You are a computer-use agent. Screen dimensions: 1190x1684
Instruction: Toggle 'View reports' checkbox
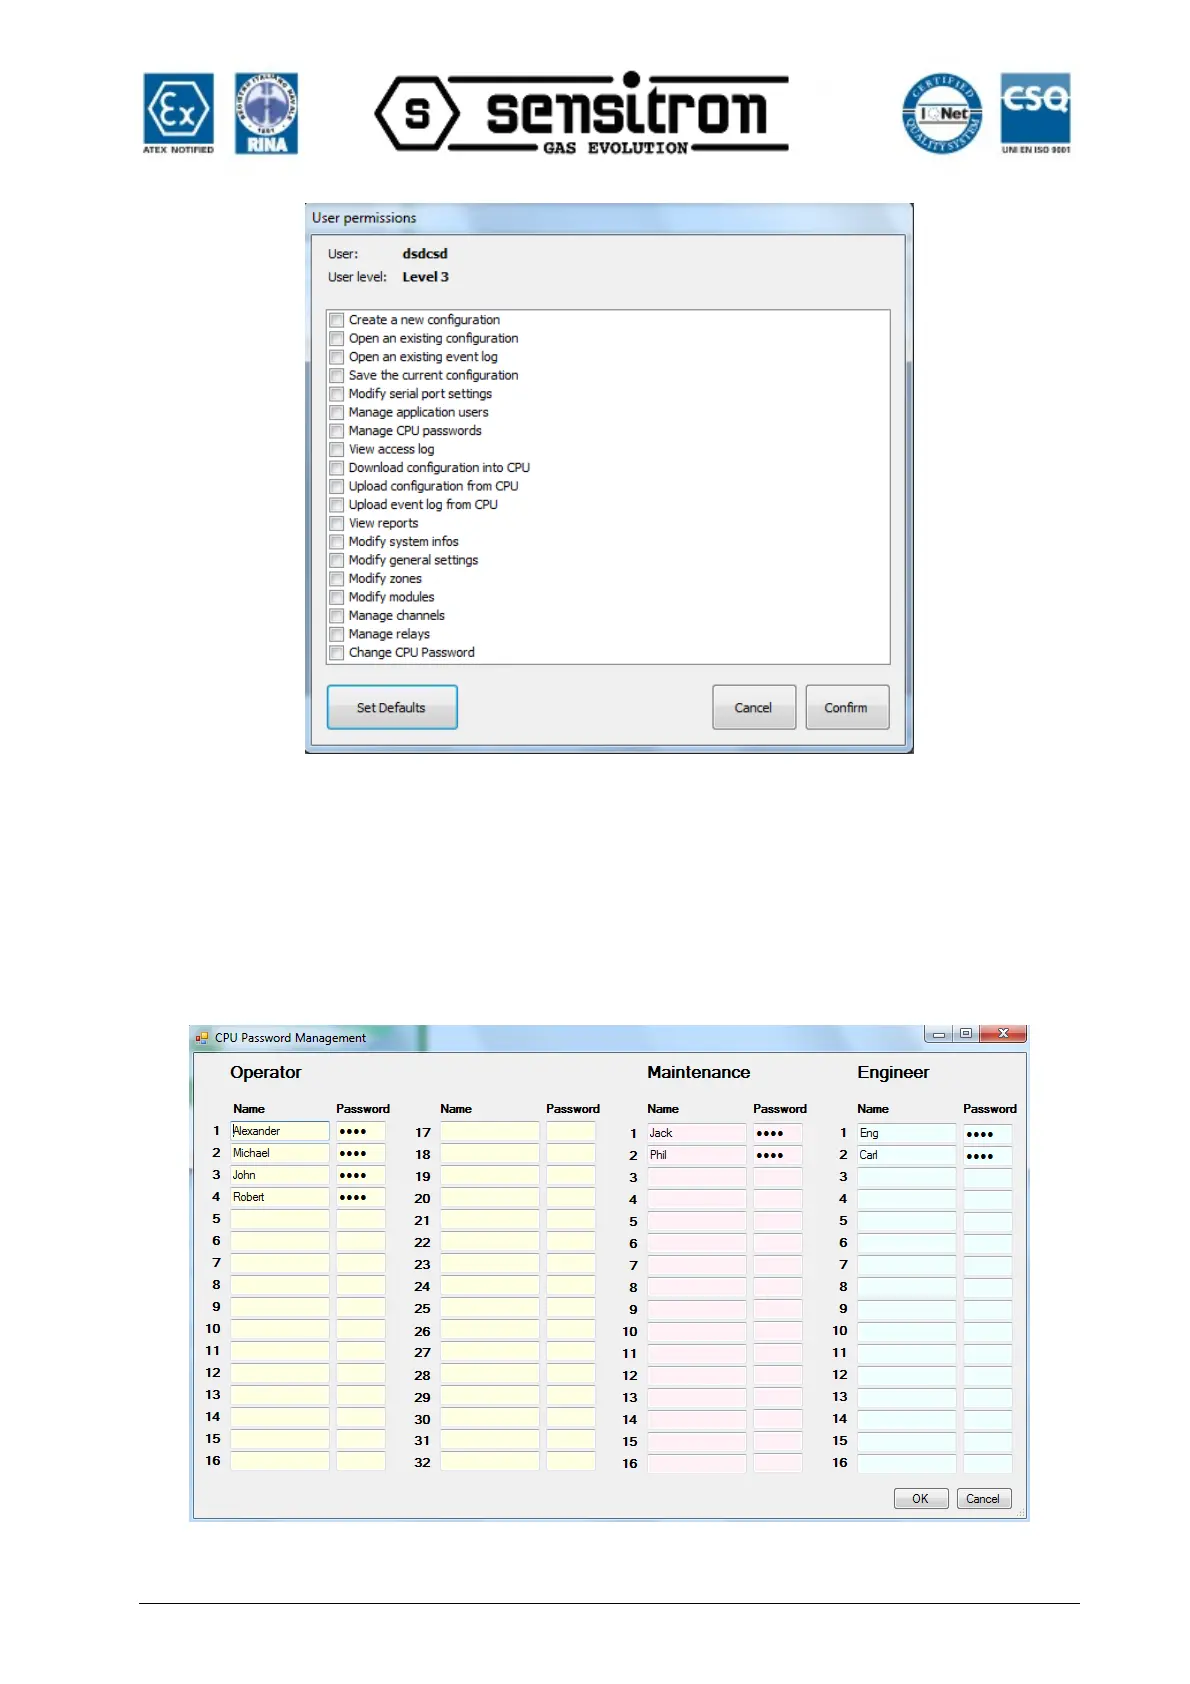(x=337, y=524)
